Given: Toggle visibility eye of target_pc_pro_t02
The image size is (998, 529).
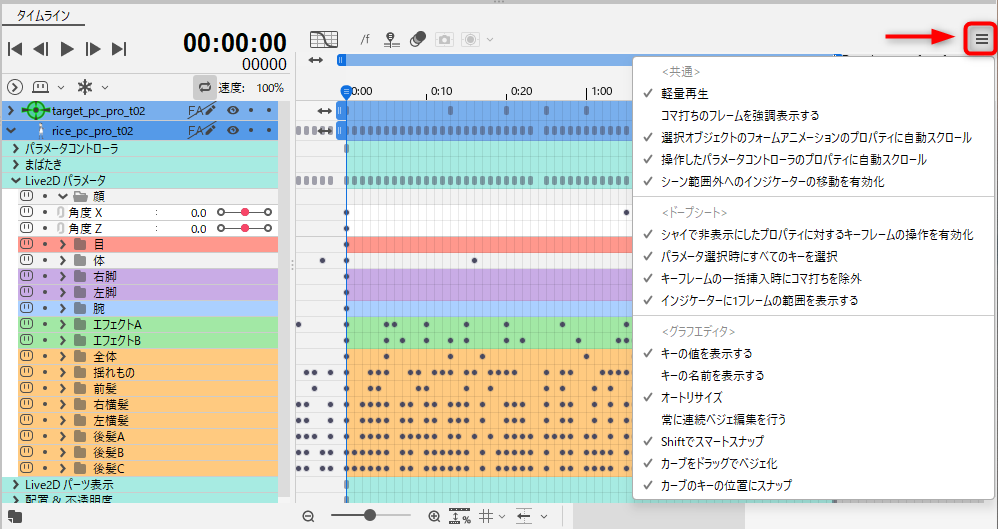Looking at the screenshot, I should [x=233, y=111].
